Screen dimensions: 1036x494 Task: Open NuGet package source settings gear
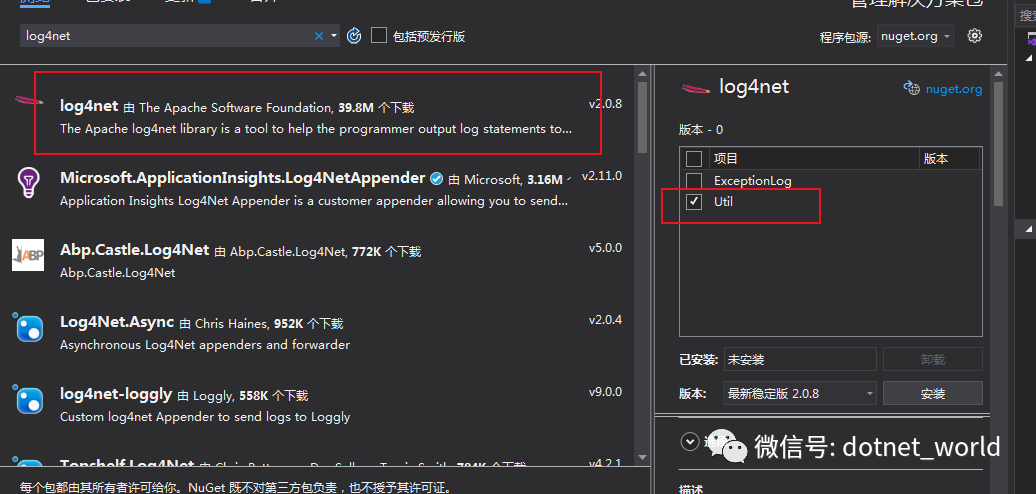coord(975,36)
